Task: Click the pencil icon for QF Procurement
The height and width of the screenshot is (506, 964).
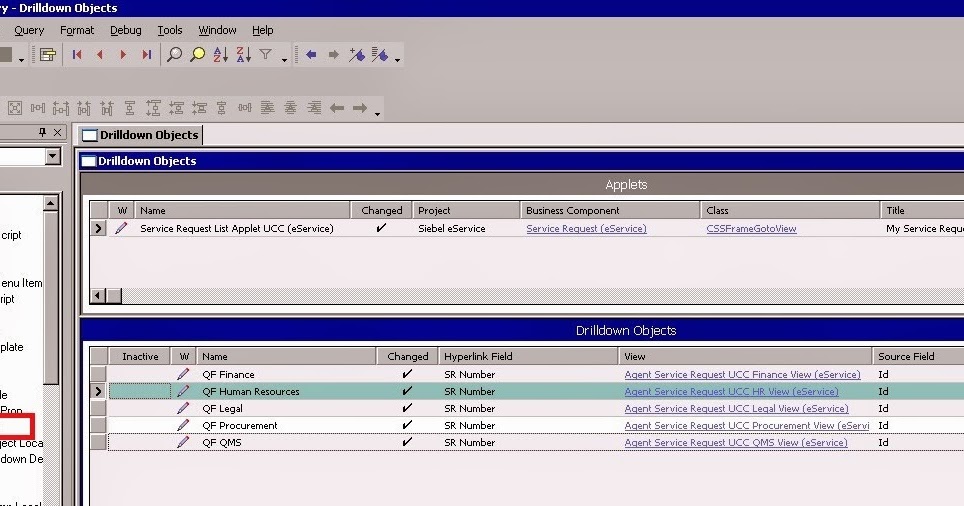Action: 183,425
